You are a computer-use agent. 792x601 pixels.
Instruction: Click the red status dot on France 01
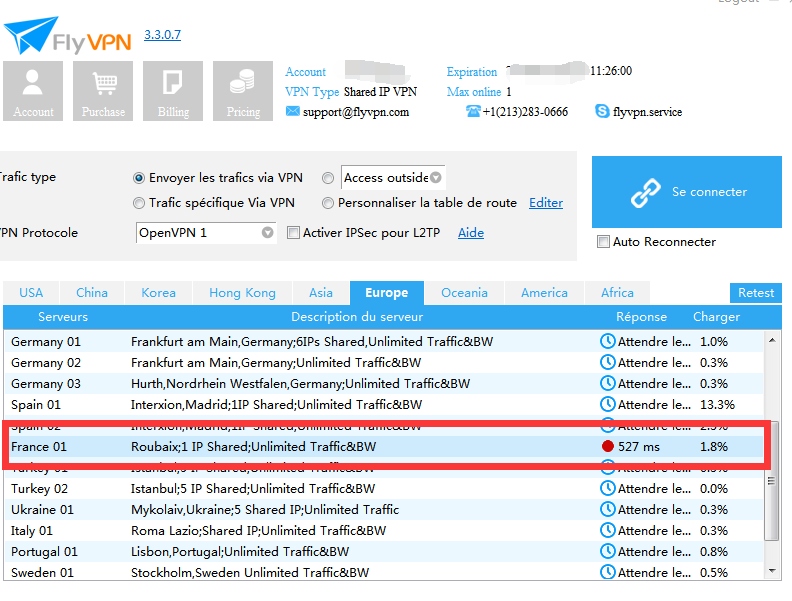[608, 446]
